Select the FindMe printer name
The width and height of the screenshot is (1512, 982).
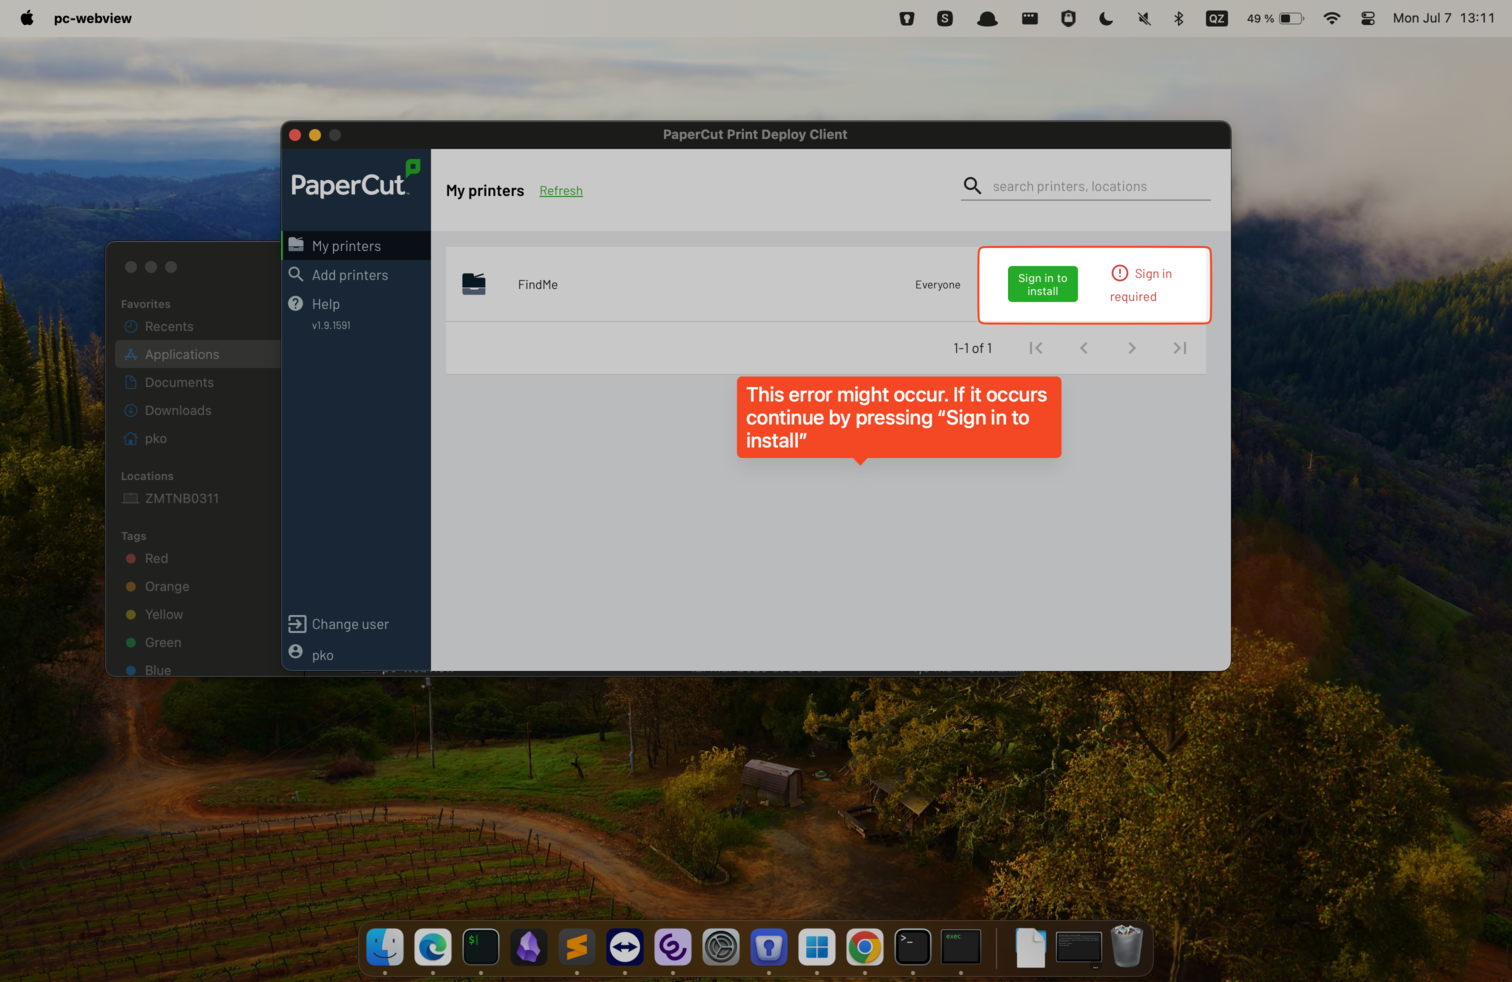pos(538,285)
